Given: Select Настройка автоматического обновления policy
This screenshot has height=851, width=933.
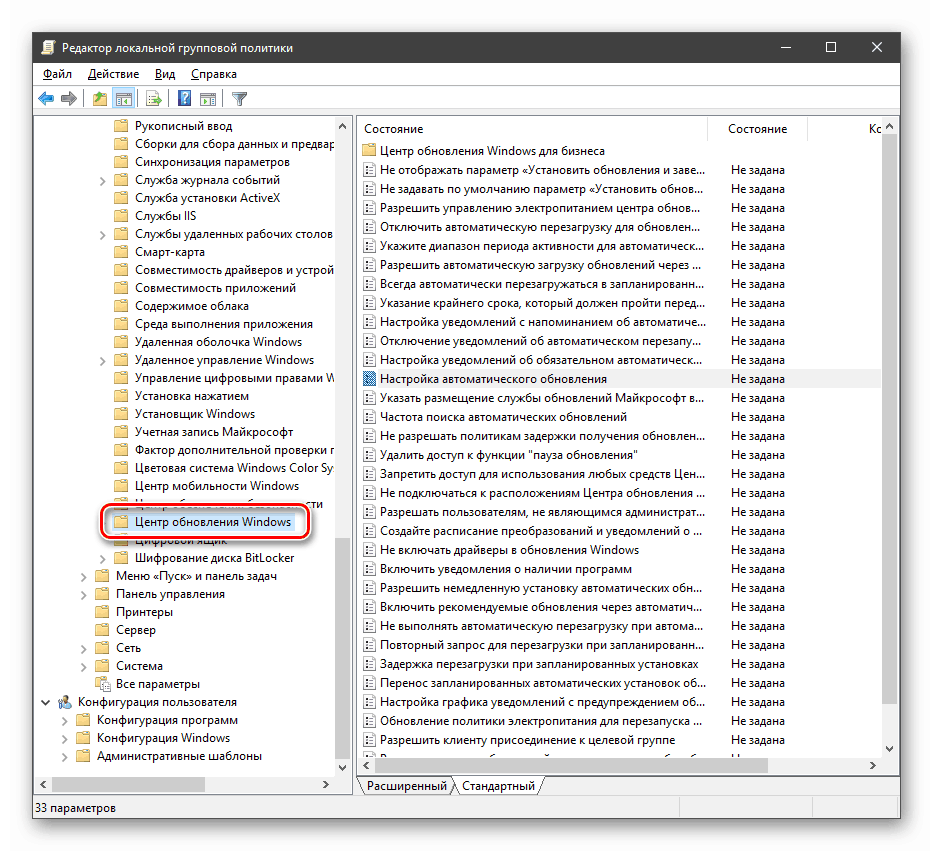Looking at the screenshot, I should click(x=493, y=379).
